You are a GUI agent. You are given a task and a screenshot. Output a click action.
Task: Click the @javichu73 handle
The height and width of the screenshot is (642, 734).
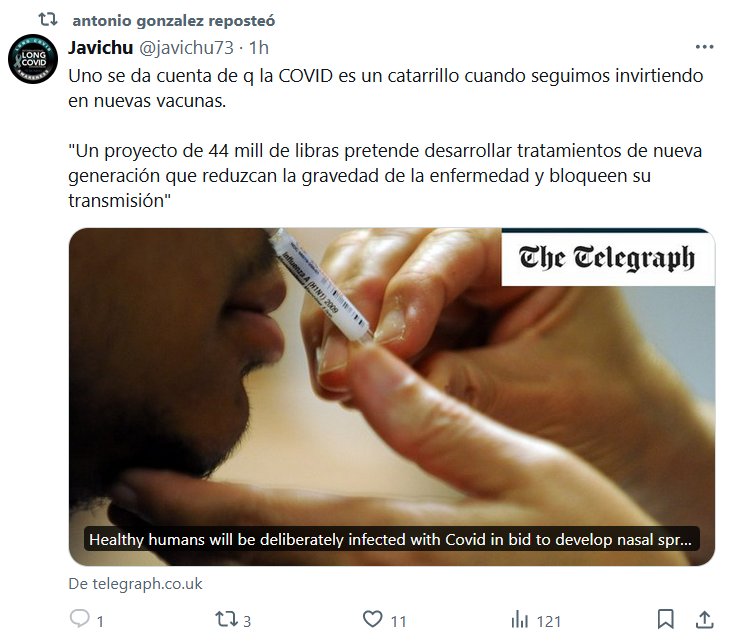(x=186, y=47)
